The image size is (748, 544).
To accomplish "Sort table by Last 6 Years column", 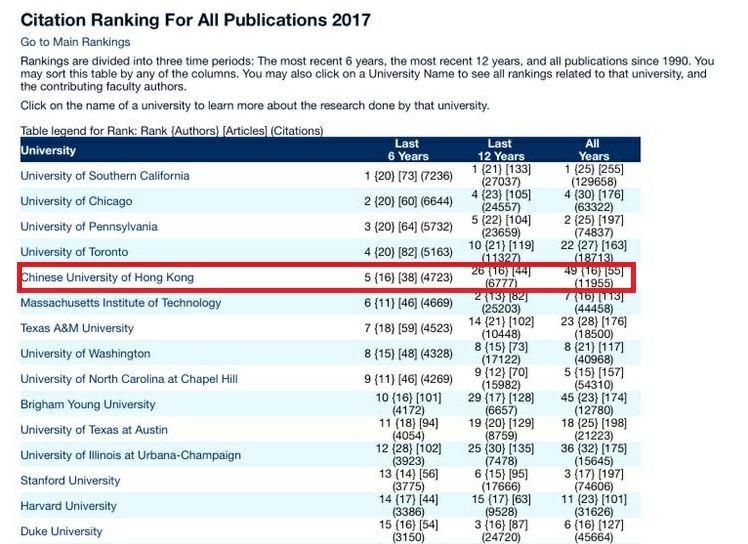I will [x=407, y=150].
